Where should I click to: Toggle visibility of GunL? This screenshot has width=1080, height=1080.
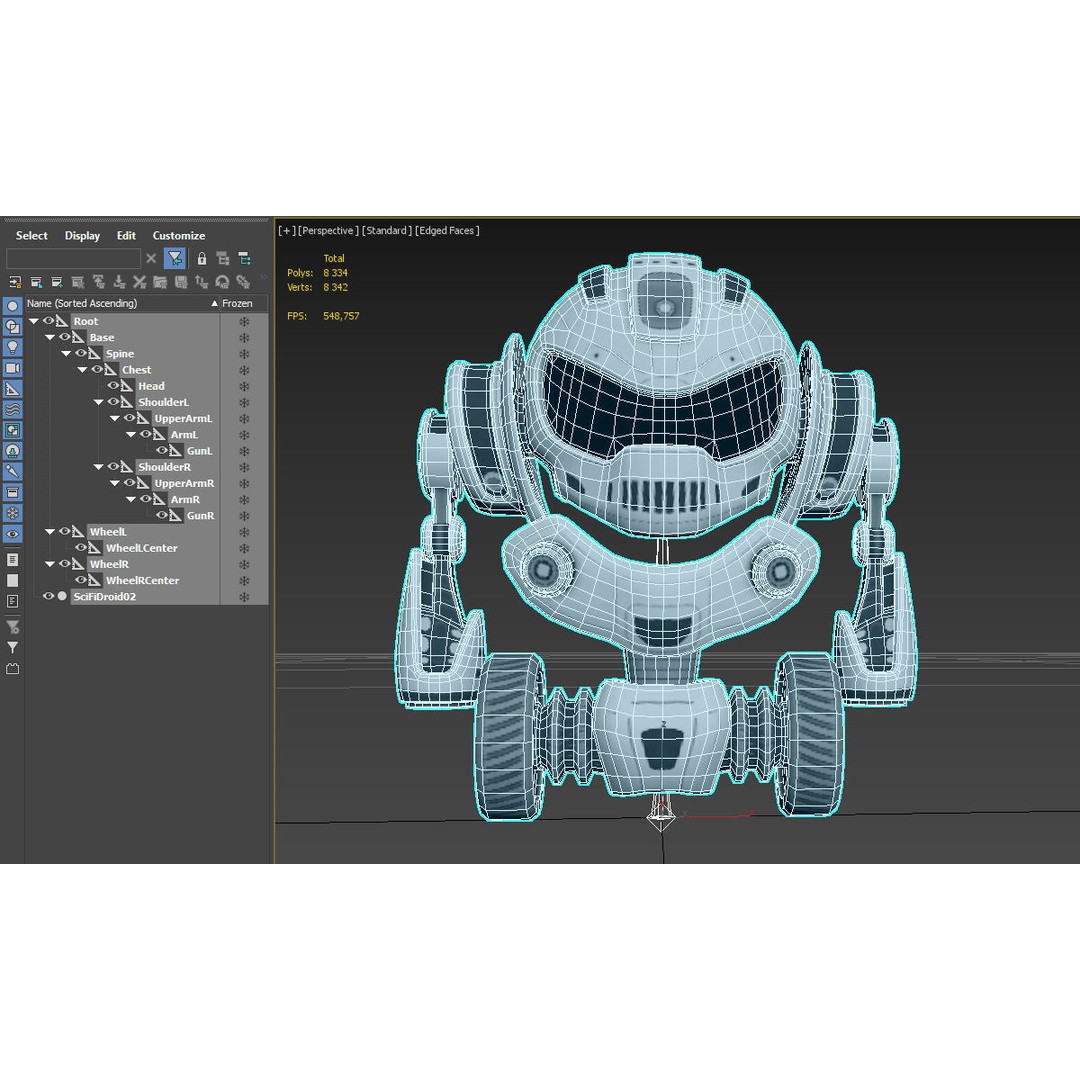coord(162,450)
